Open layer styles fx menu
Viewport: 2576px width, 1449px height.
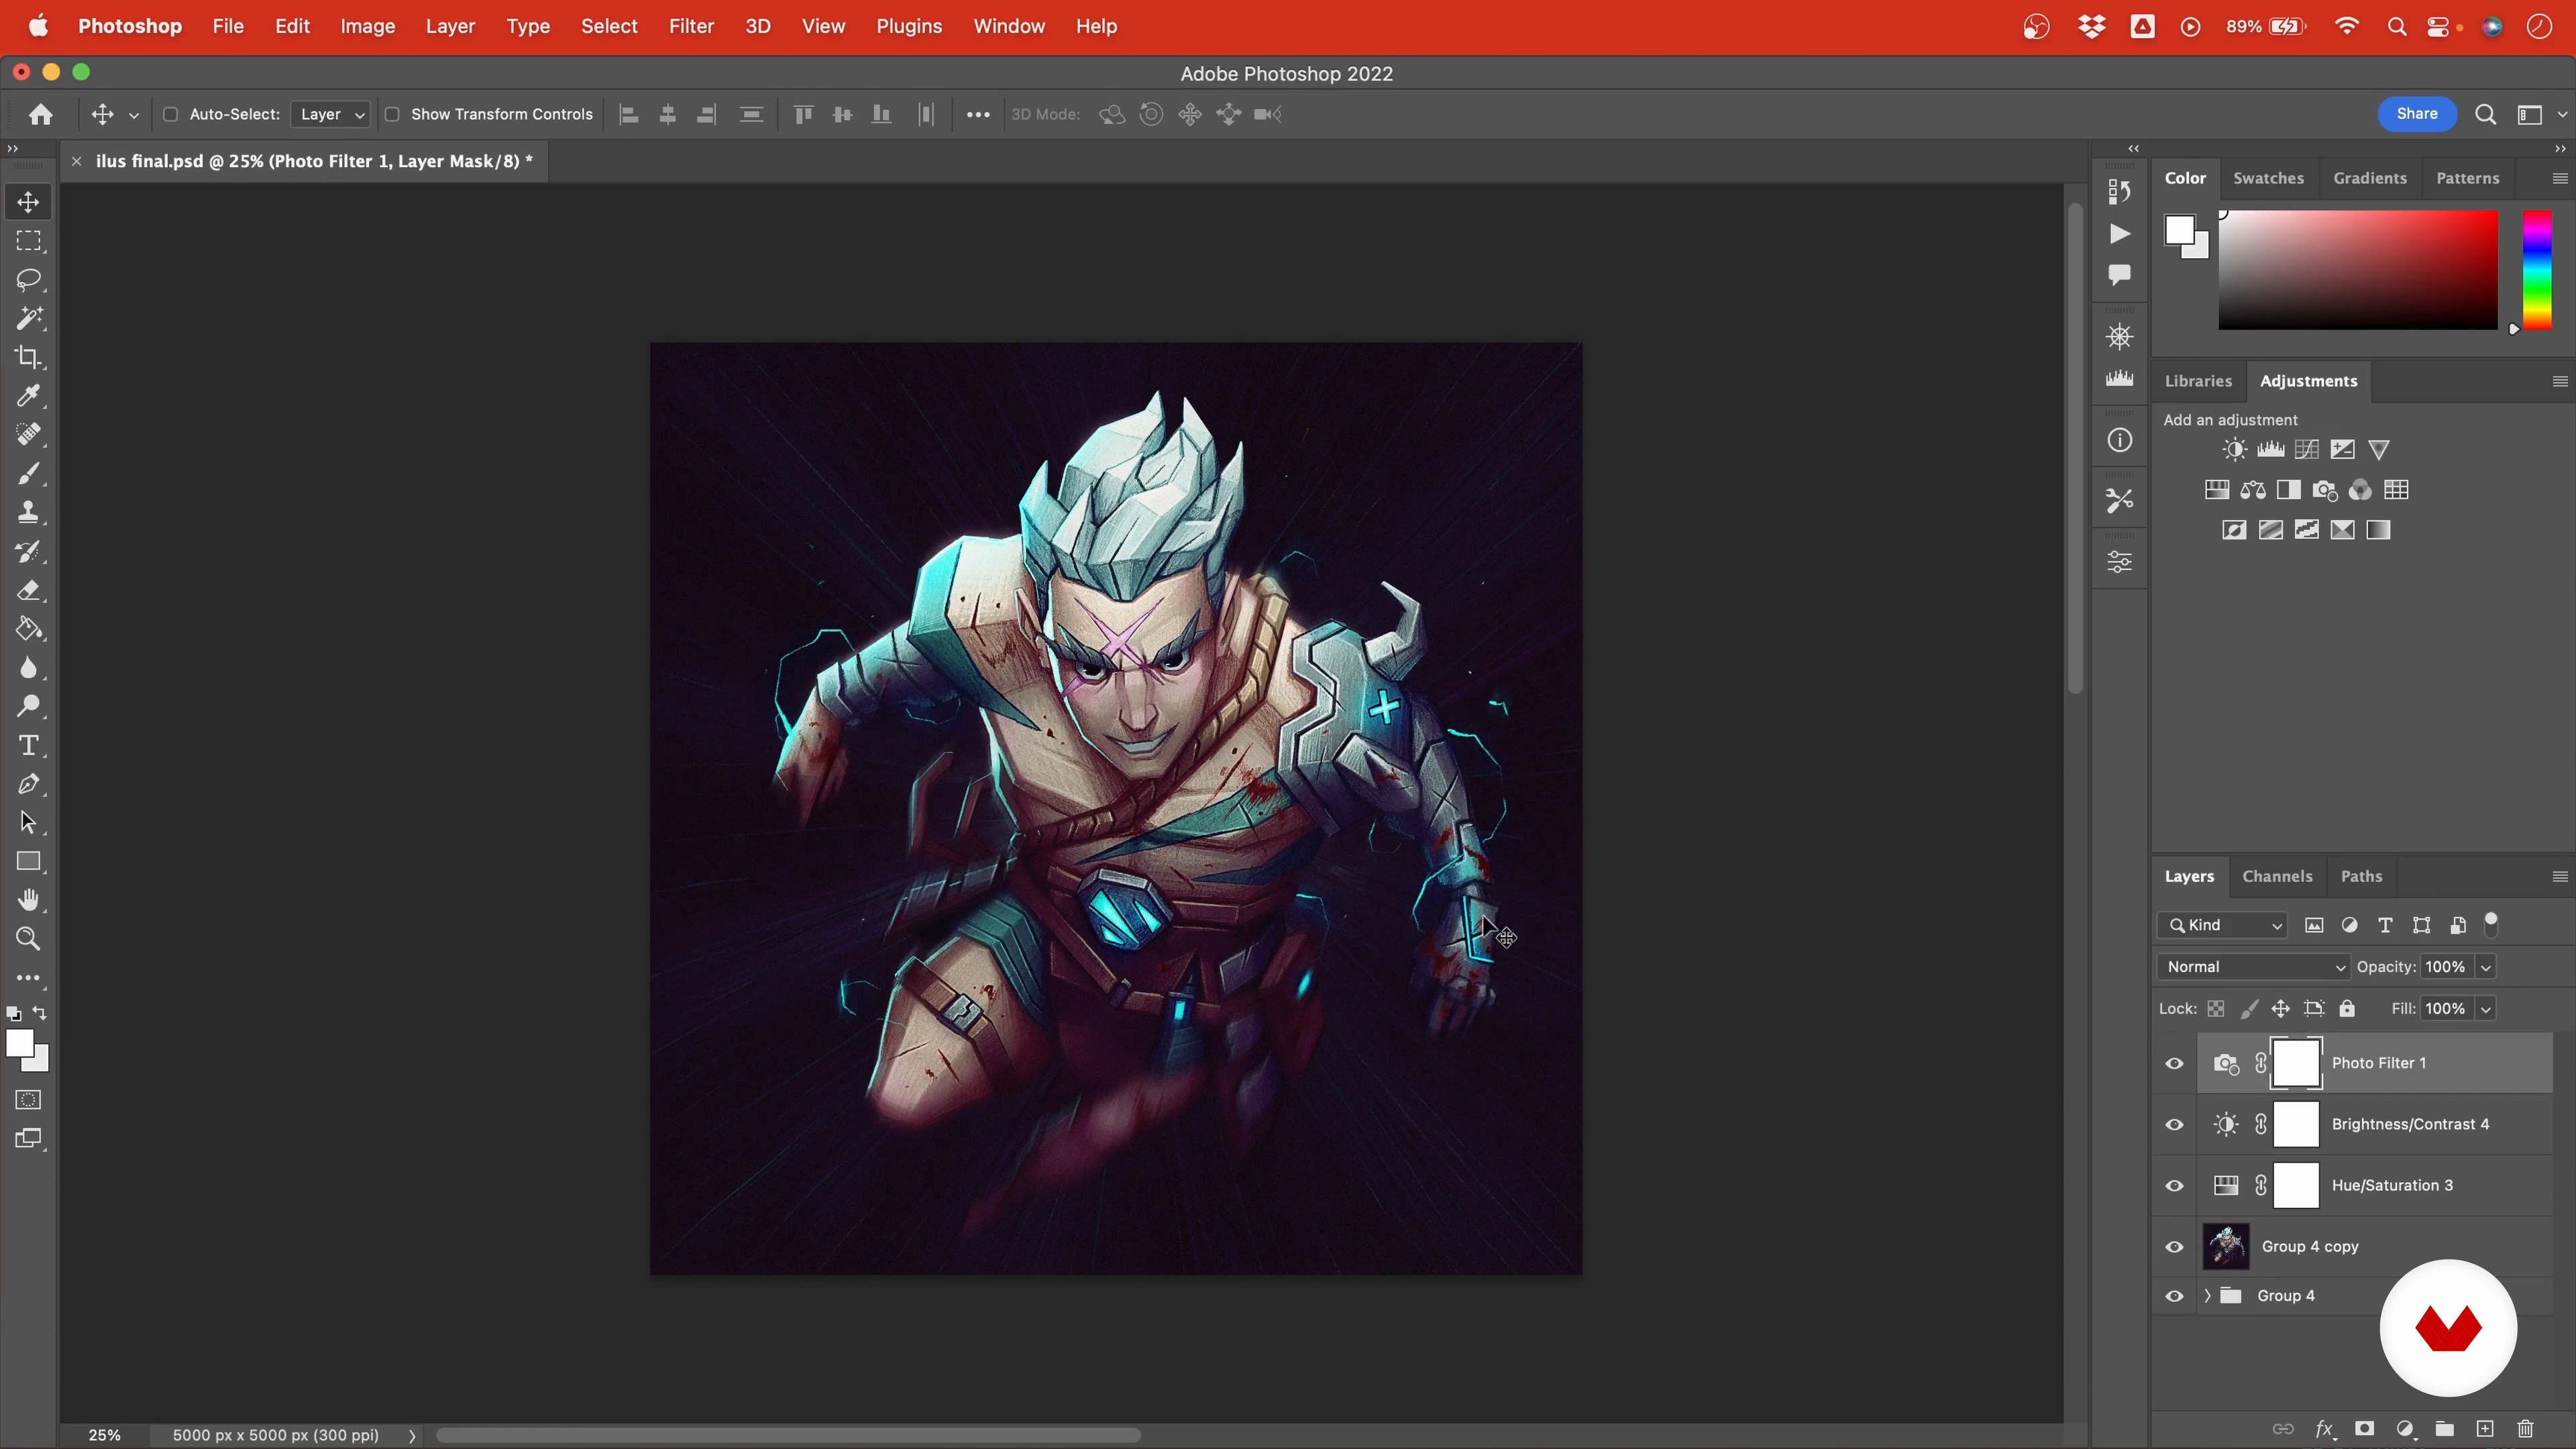[x=2324, y=1429]
